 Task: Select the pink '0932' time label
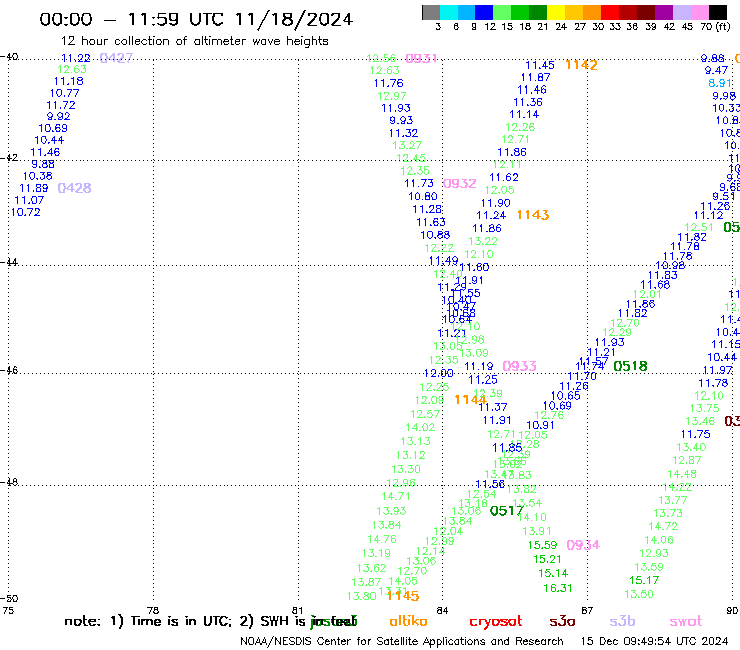point(460,184)
